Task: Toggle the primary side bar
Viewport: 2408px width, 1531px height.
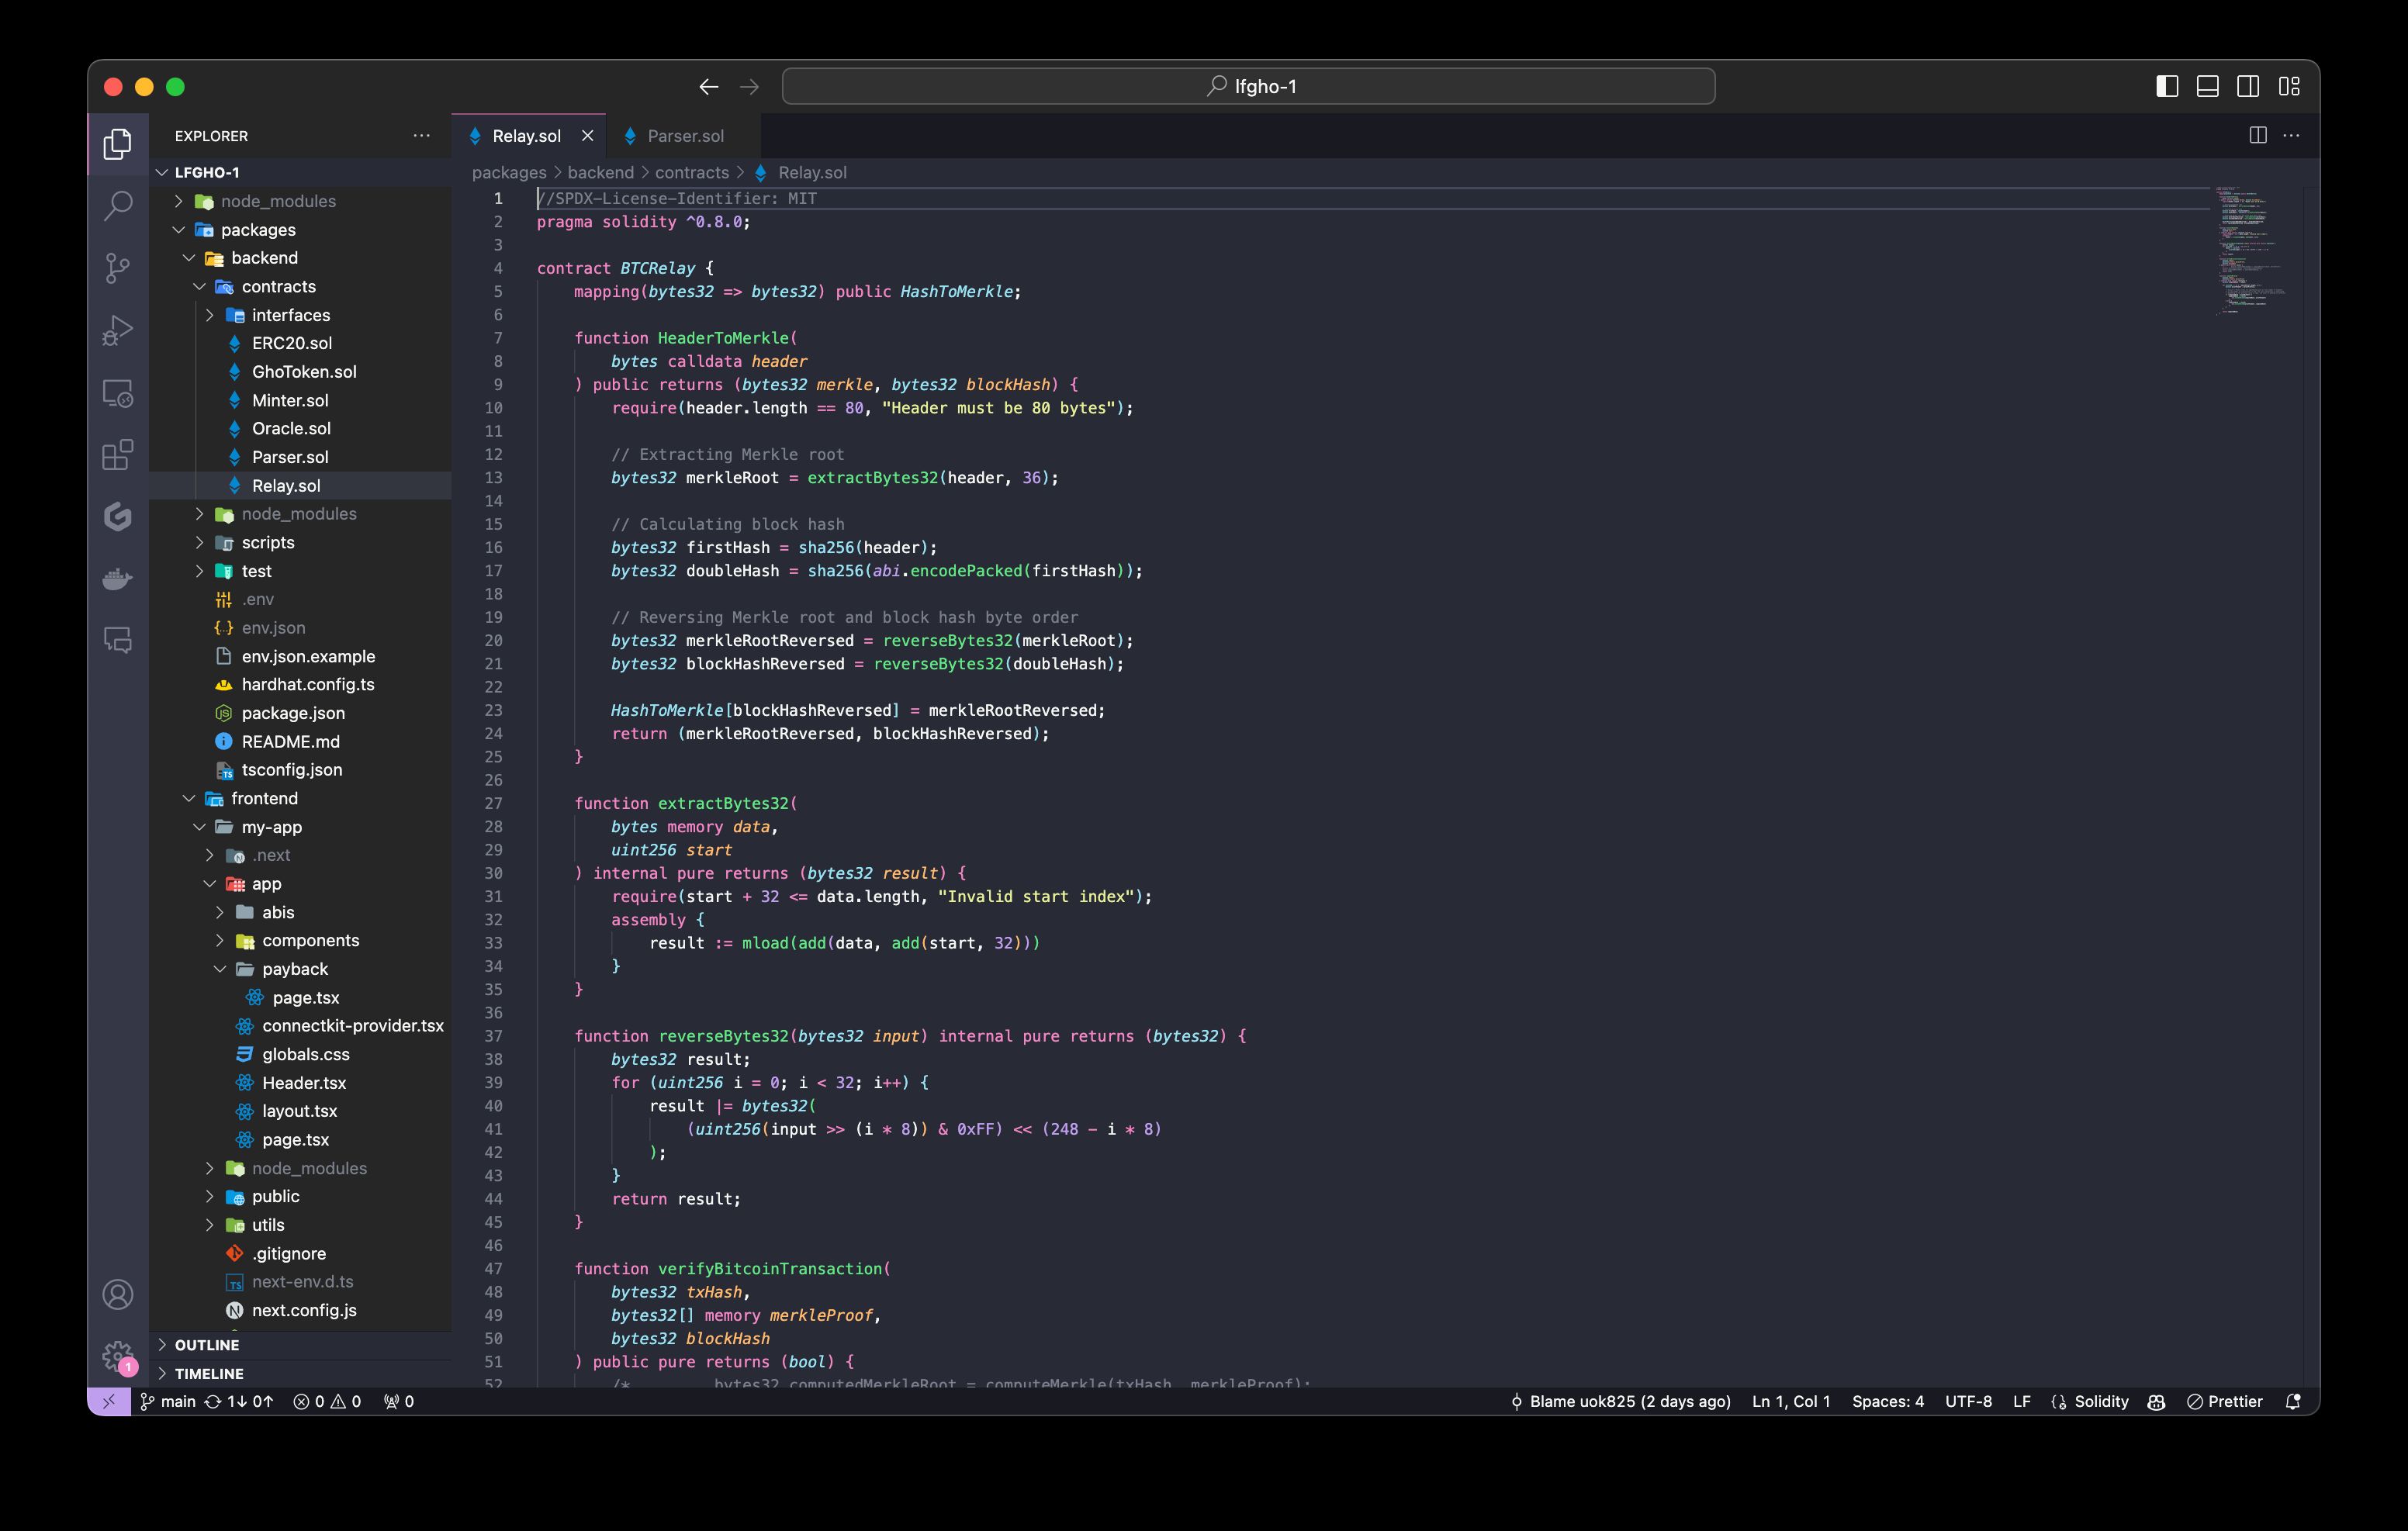Action: coord(2167,87)
